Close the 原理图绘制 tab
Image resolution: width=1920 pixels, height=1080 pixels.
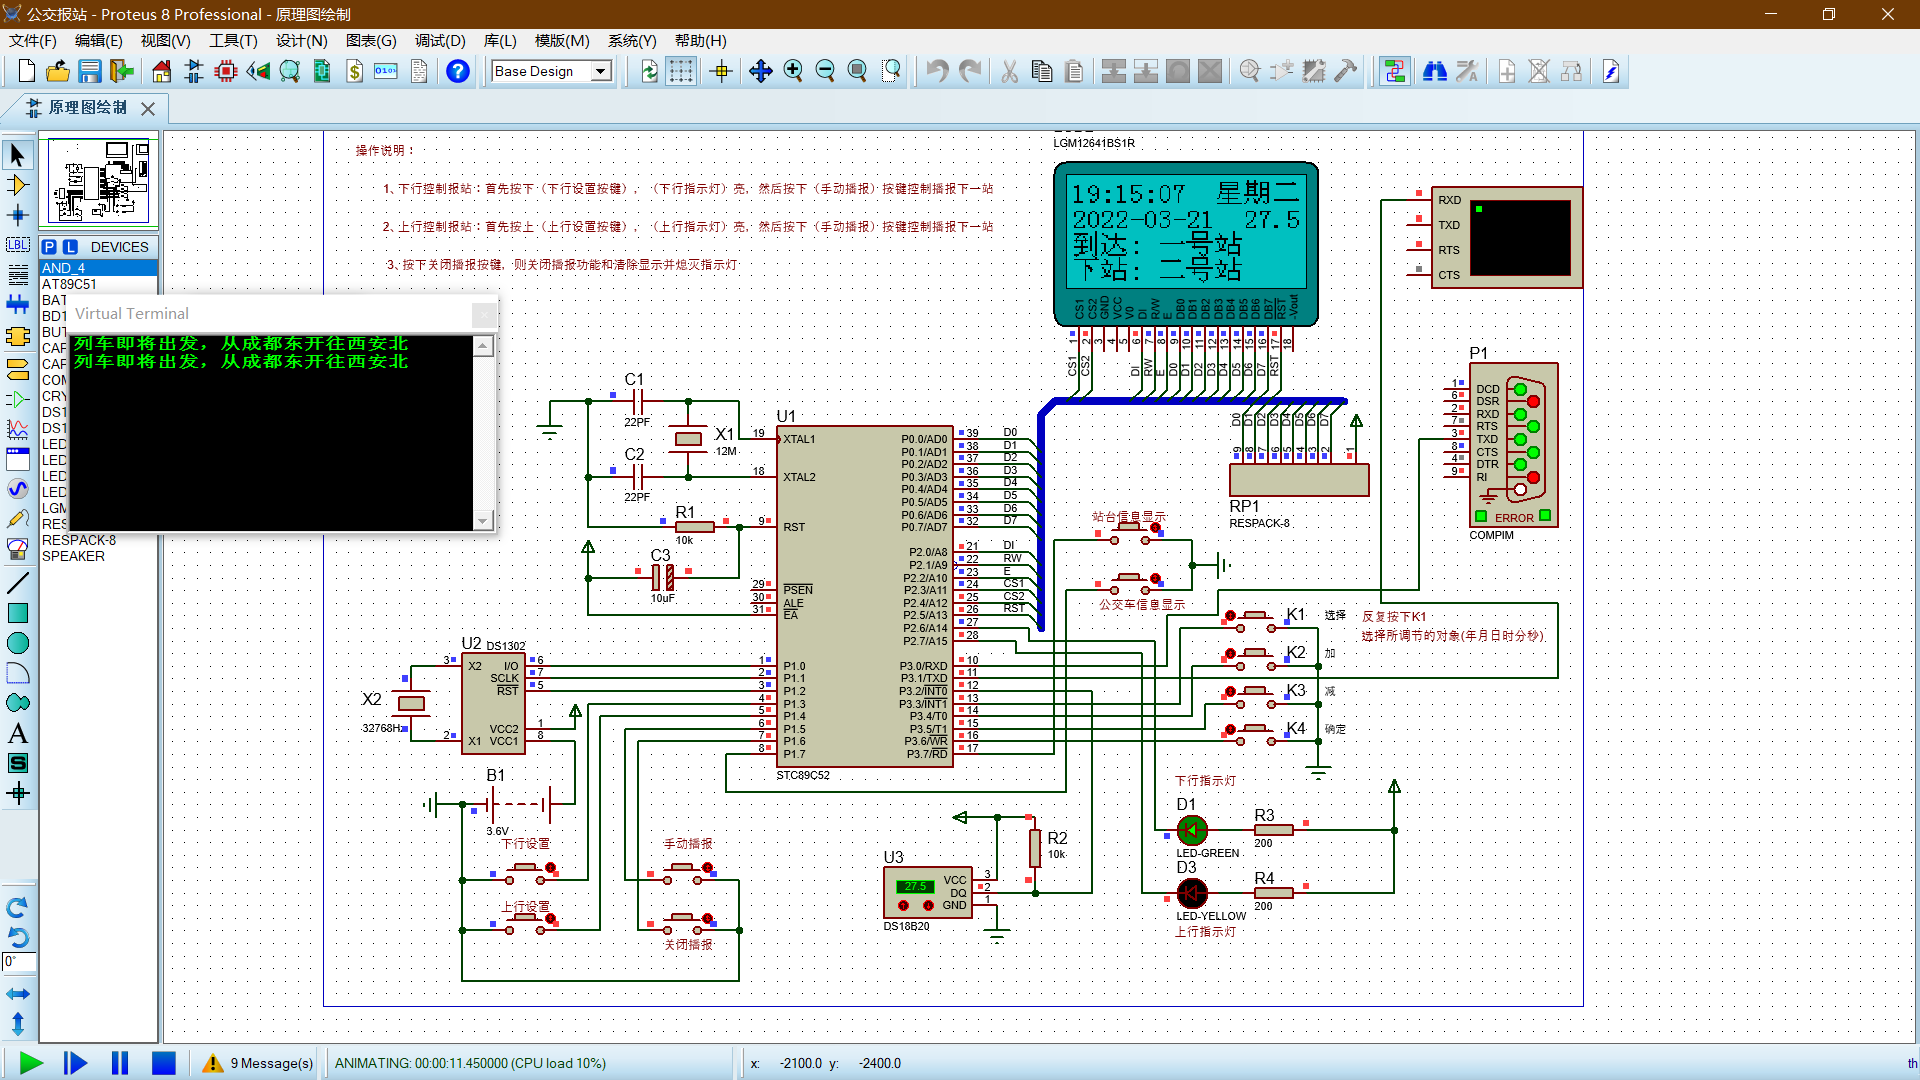click(x=148, y=108)
